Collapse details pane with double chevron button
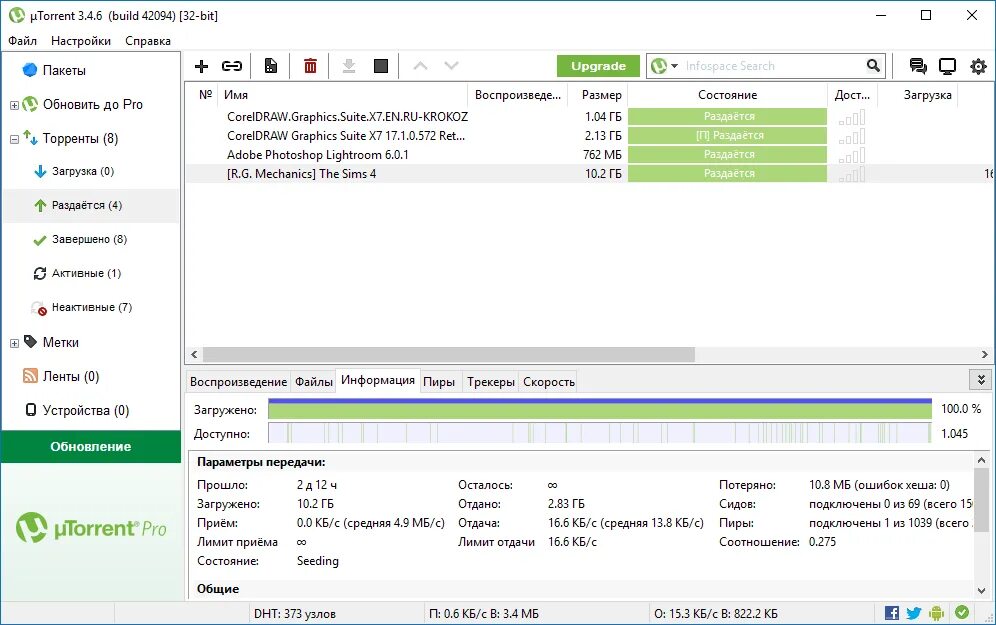 tap(981, 380)
